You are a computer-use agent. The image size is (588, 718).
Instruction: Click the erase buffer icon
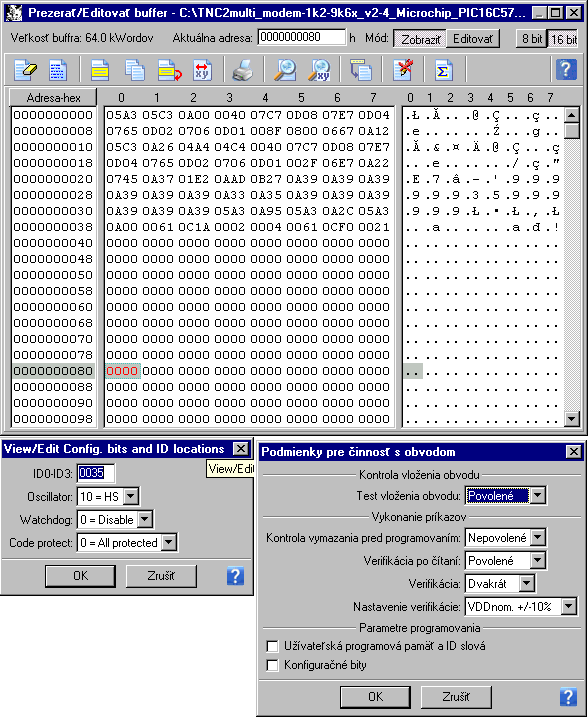(x=25, y=70)
